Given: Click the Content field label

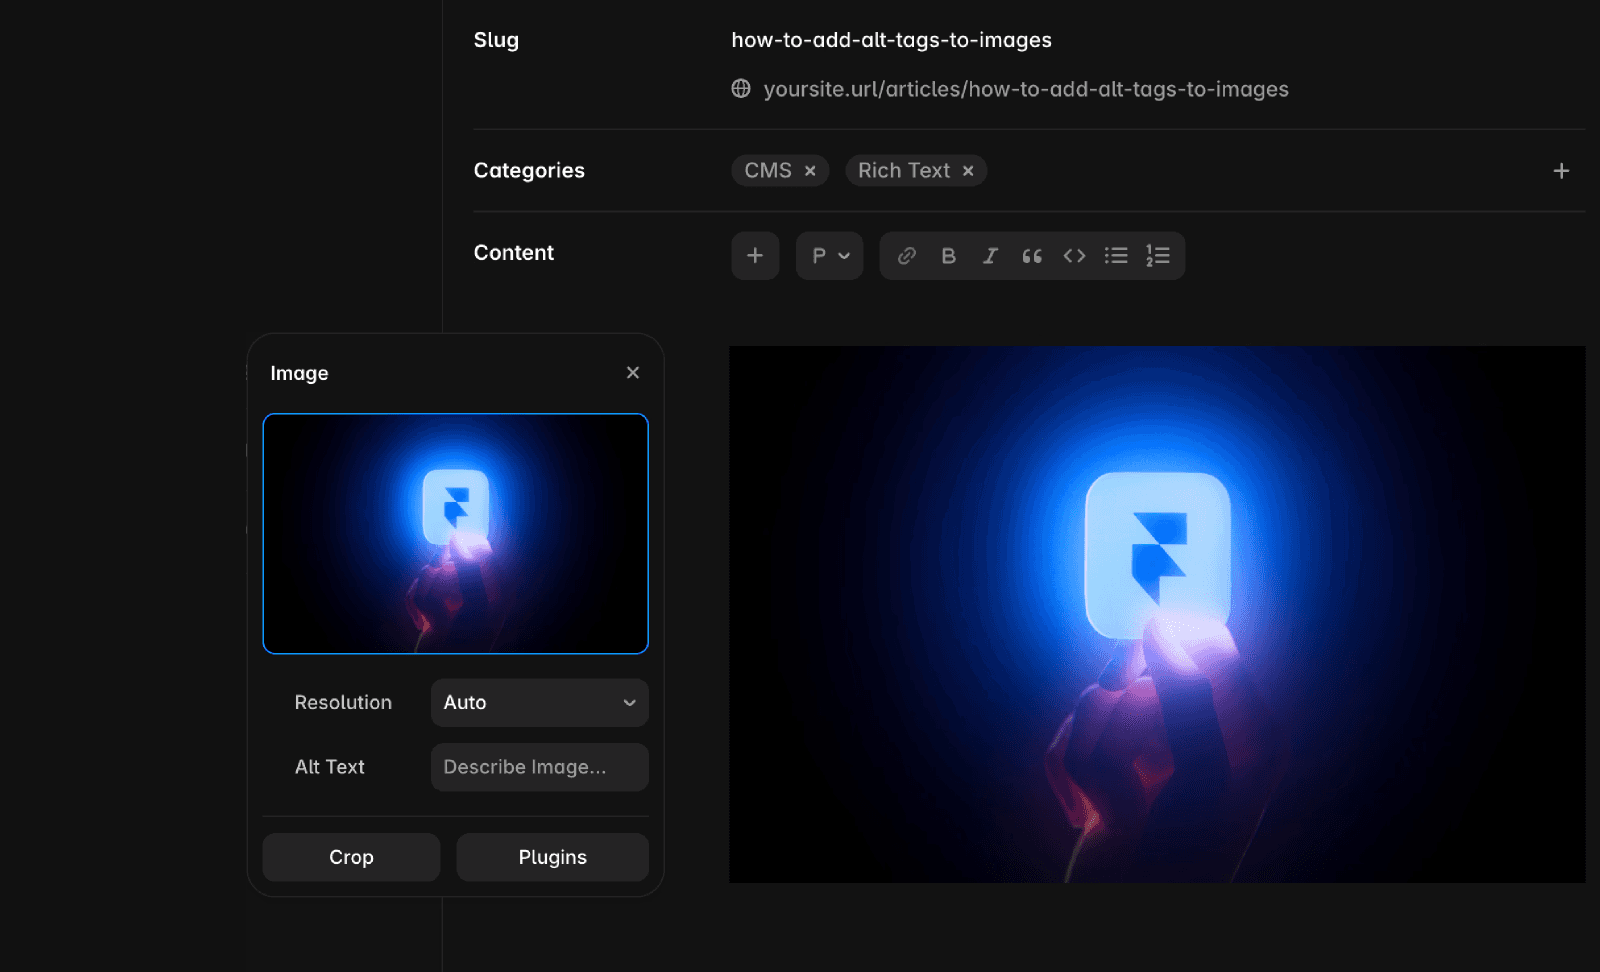Looking at the screenshot, I should point(514,253).
